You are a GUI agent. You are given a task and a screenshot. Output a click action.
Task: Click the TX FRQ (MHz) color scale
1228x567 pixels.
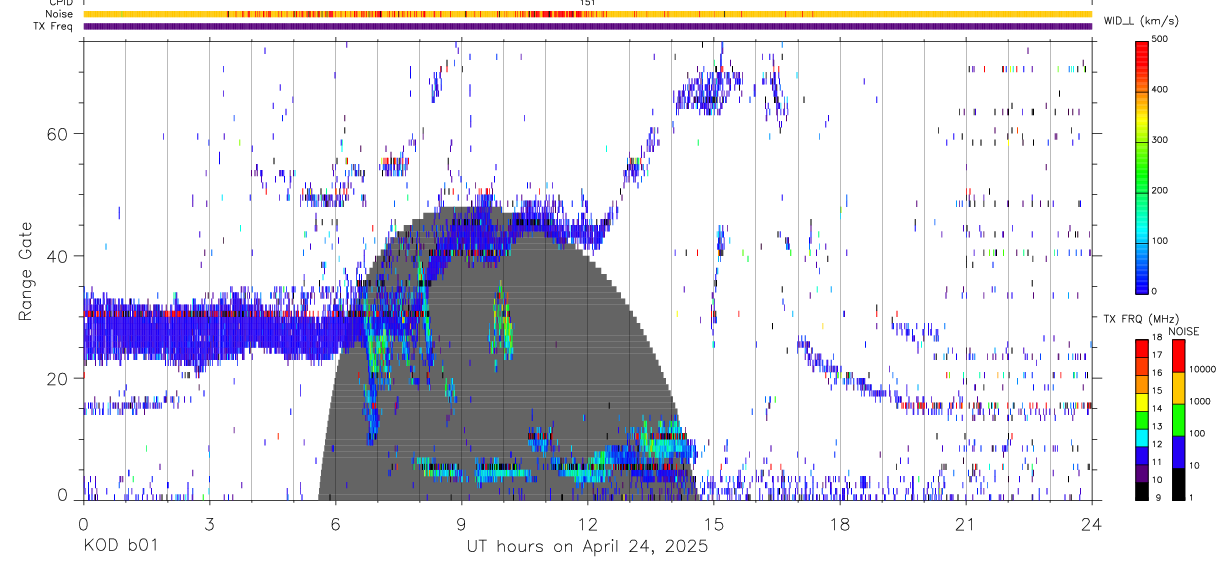click(x=1142, y=420)
